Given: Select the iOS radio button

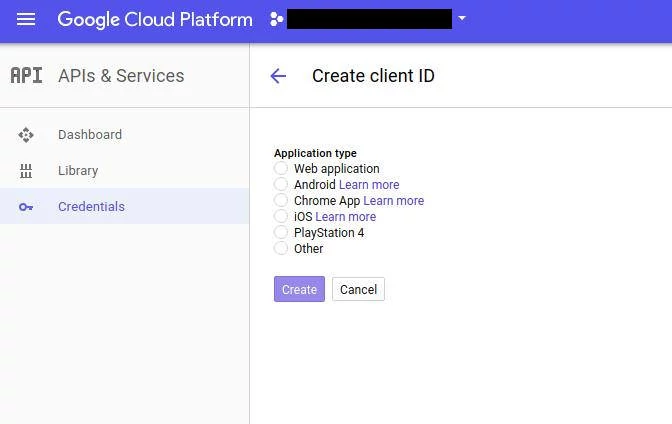Looking at the screenshot, I should (281, 216).
